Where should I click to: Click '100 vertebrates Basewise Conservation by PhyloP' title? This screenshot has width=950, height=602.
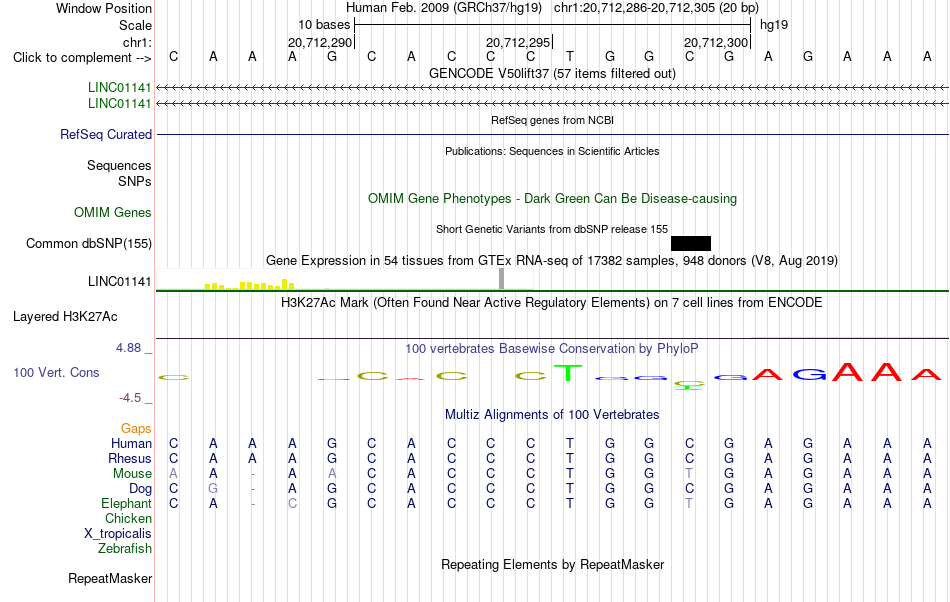point(552,348)
